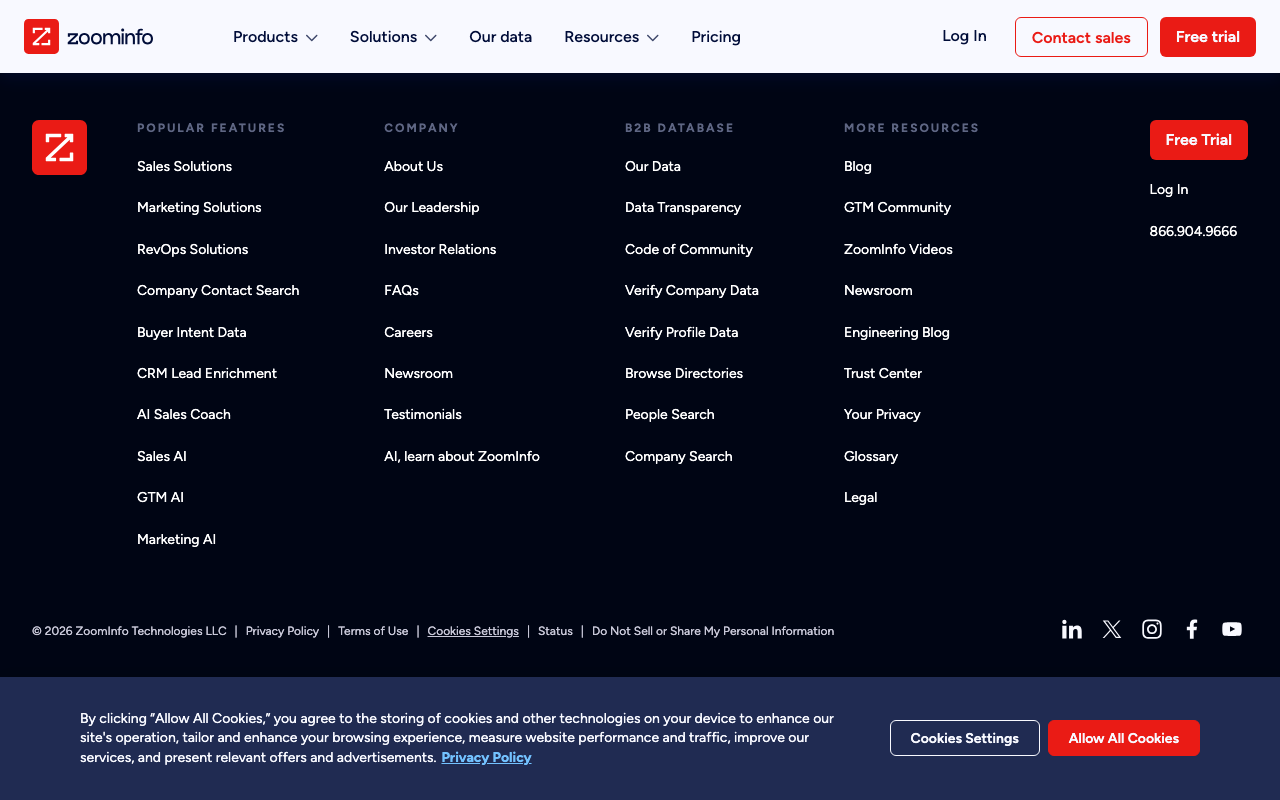Open About Us link
This screenshot has height=800, width=1280.
tap(413, 166)
